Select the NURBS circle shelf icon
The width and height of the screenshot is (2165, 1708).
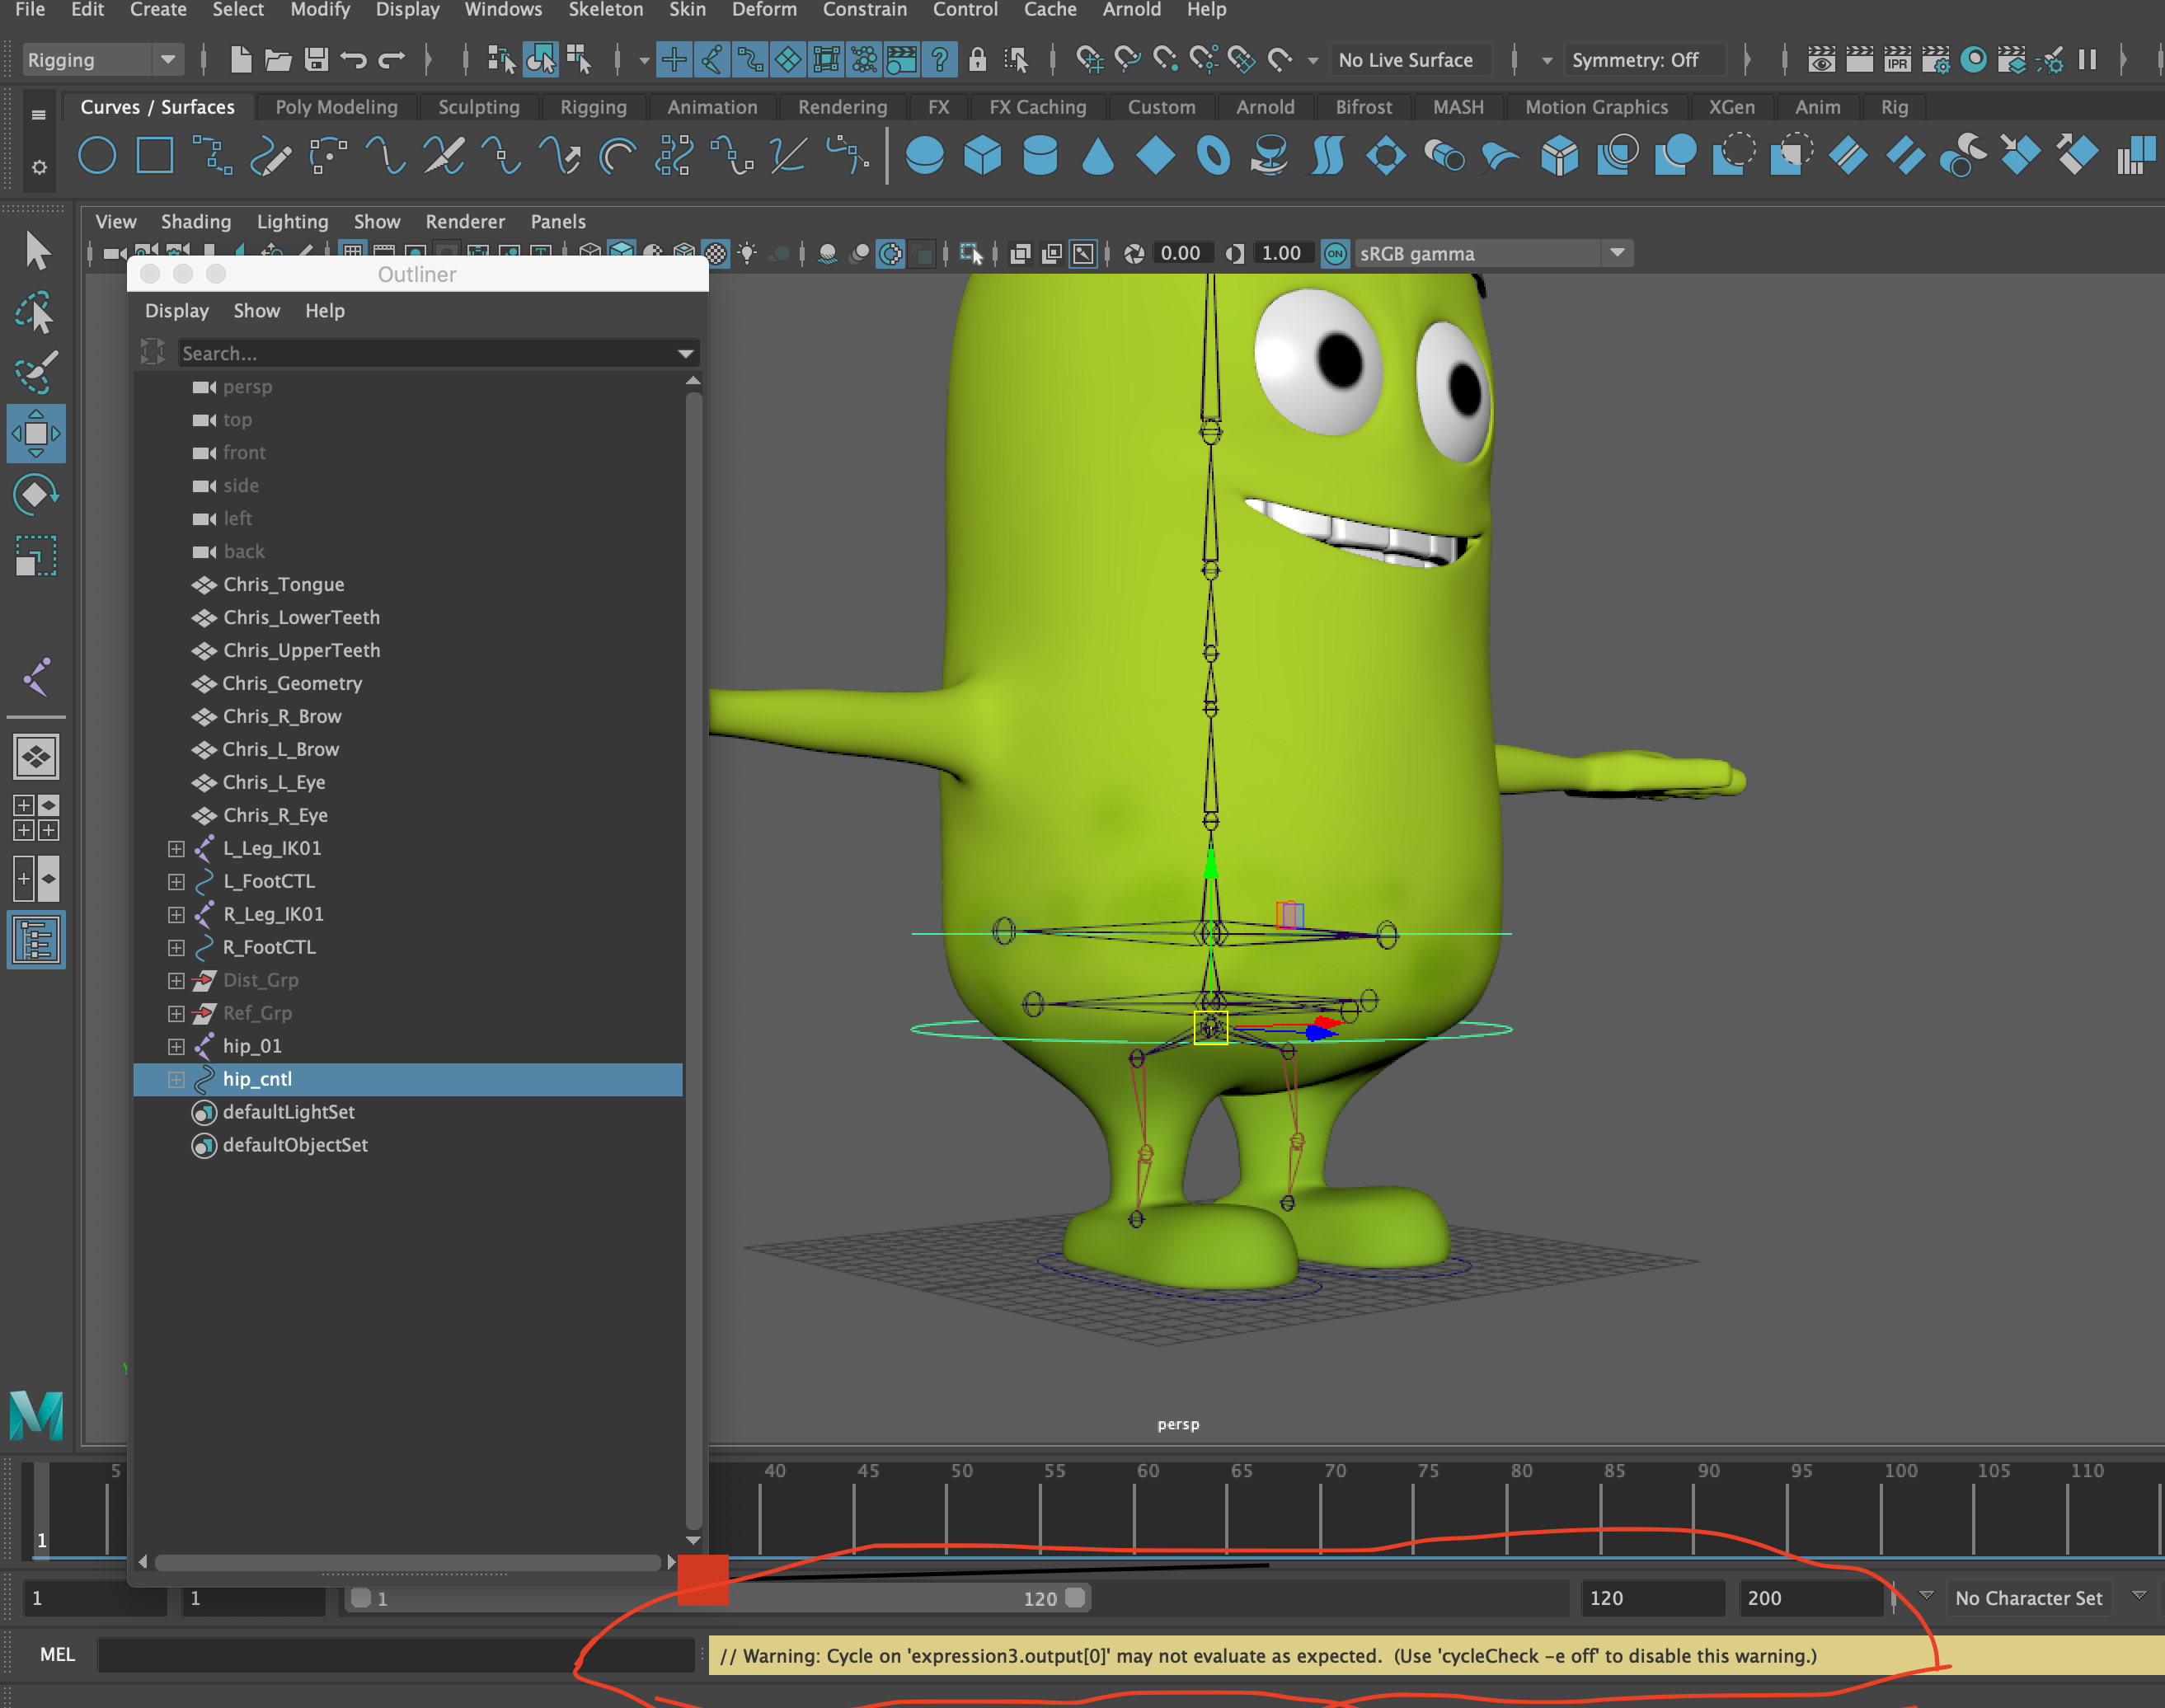[x=97, y=156]
